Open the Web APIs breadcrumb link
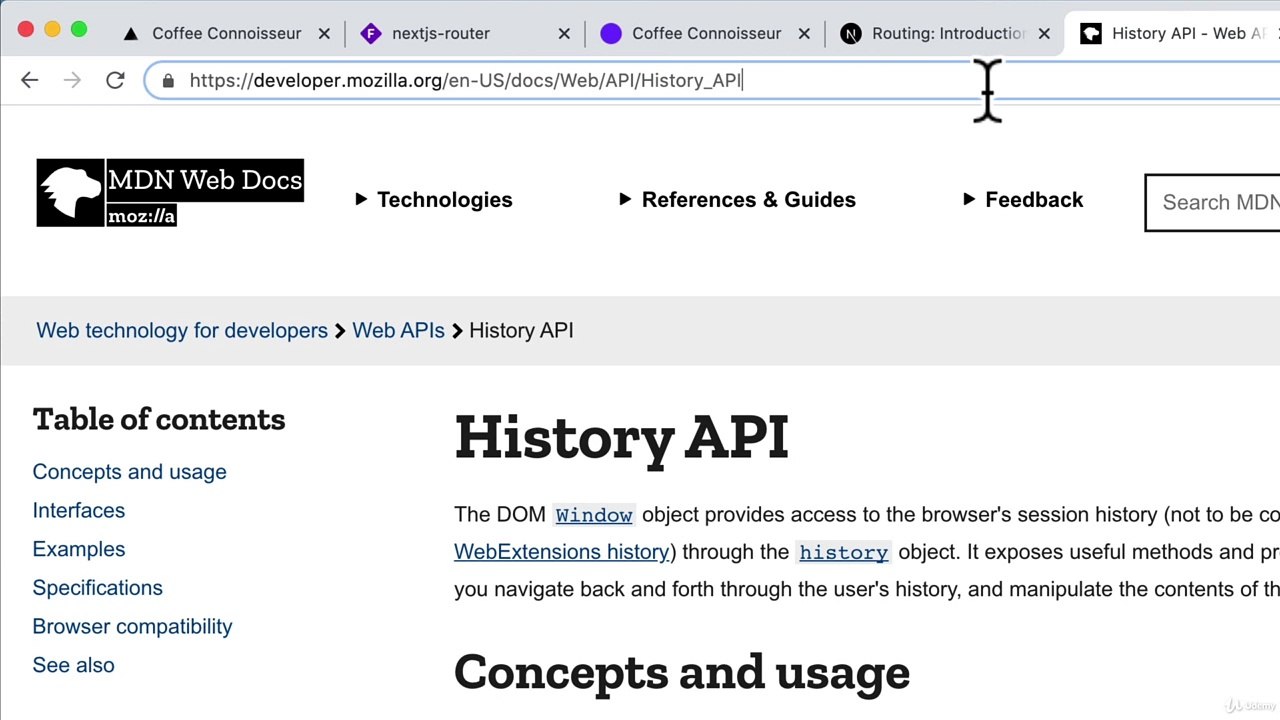The height and width of the screenshot is (720, 1280). [398, 330]
